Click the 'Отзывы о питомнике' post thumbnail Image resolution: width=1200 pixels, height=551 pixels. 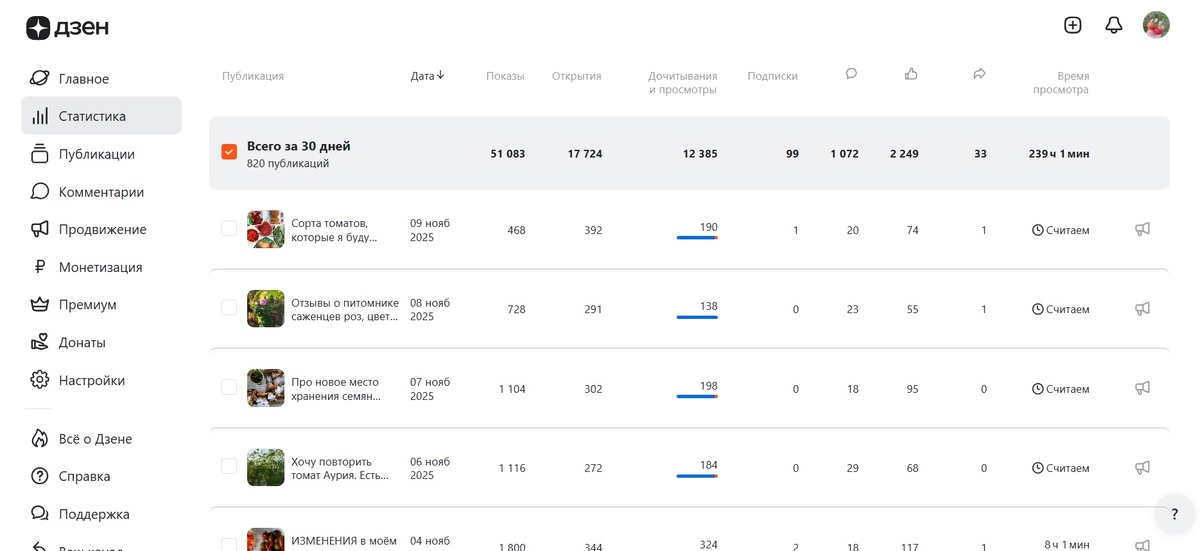tap(266, 309)
